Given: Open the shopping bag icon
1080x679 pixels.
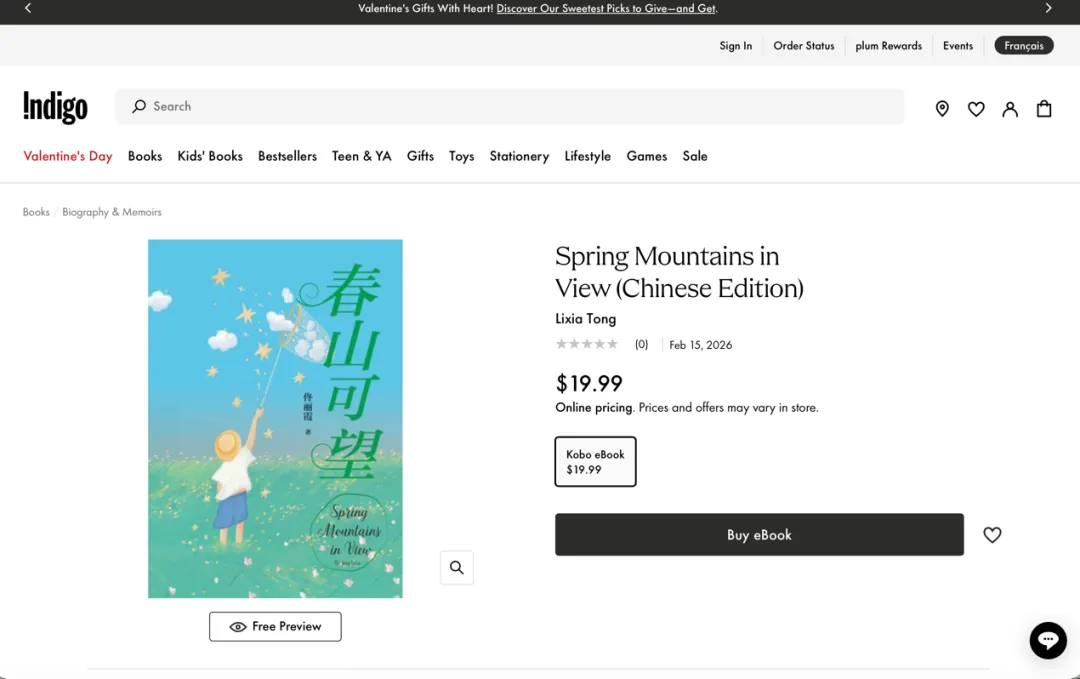Looking at the screenshot, I should (x=1044, y=109).
